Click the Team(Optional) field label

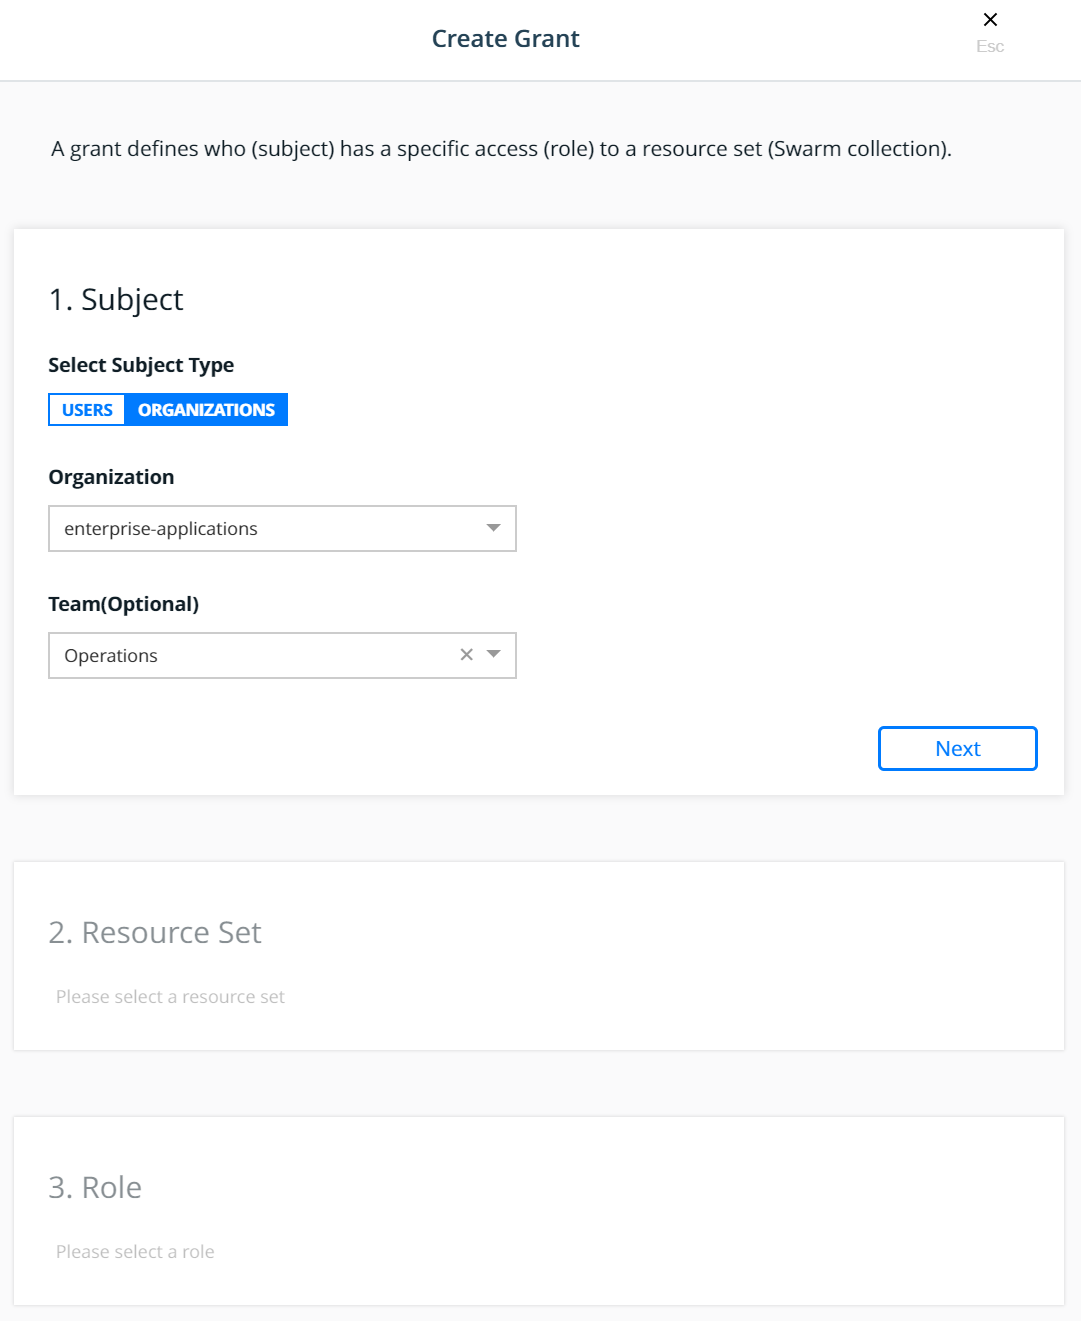point(124,604)
